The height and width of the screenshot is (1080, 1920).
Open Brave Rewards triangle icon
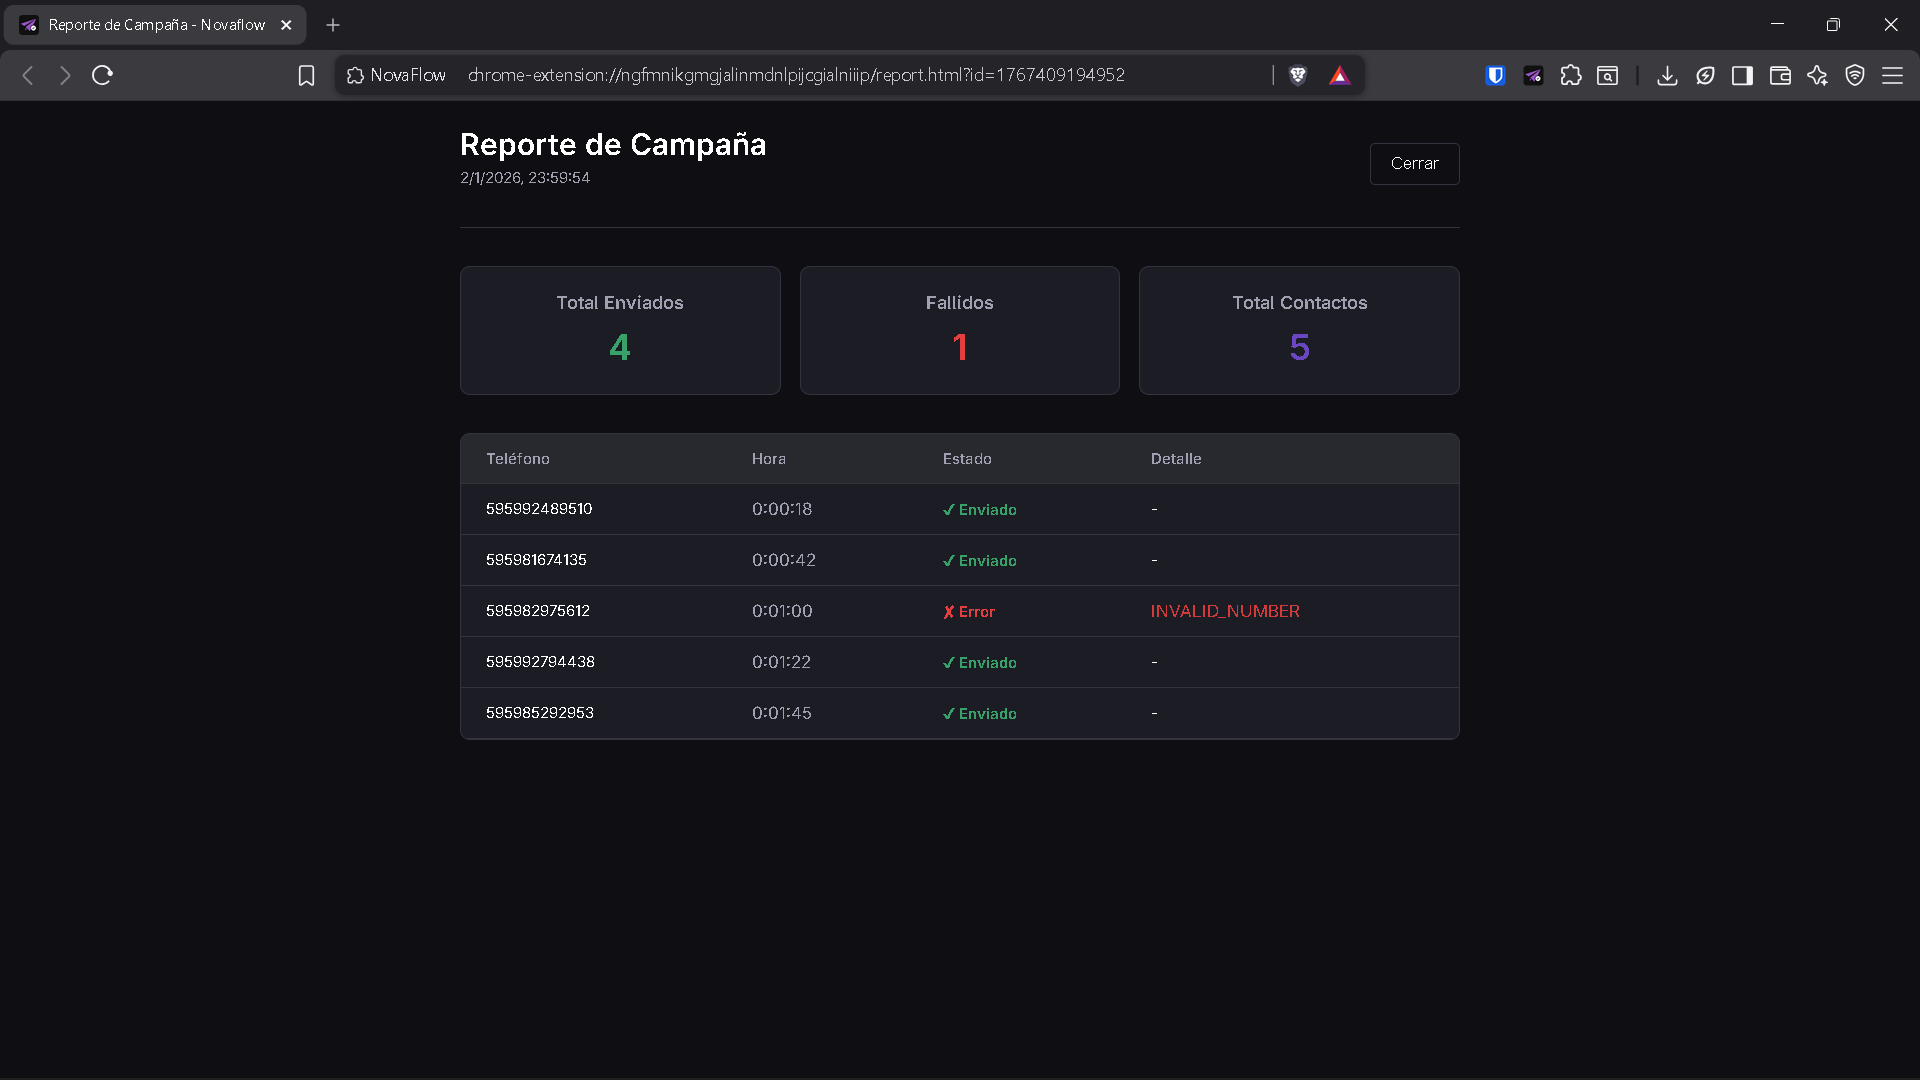coord(1340,75)
